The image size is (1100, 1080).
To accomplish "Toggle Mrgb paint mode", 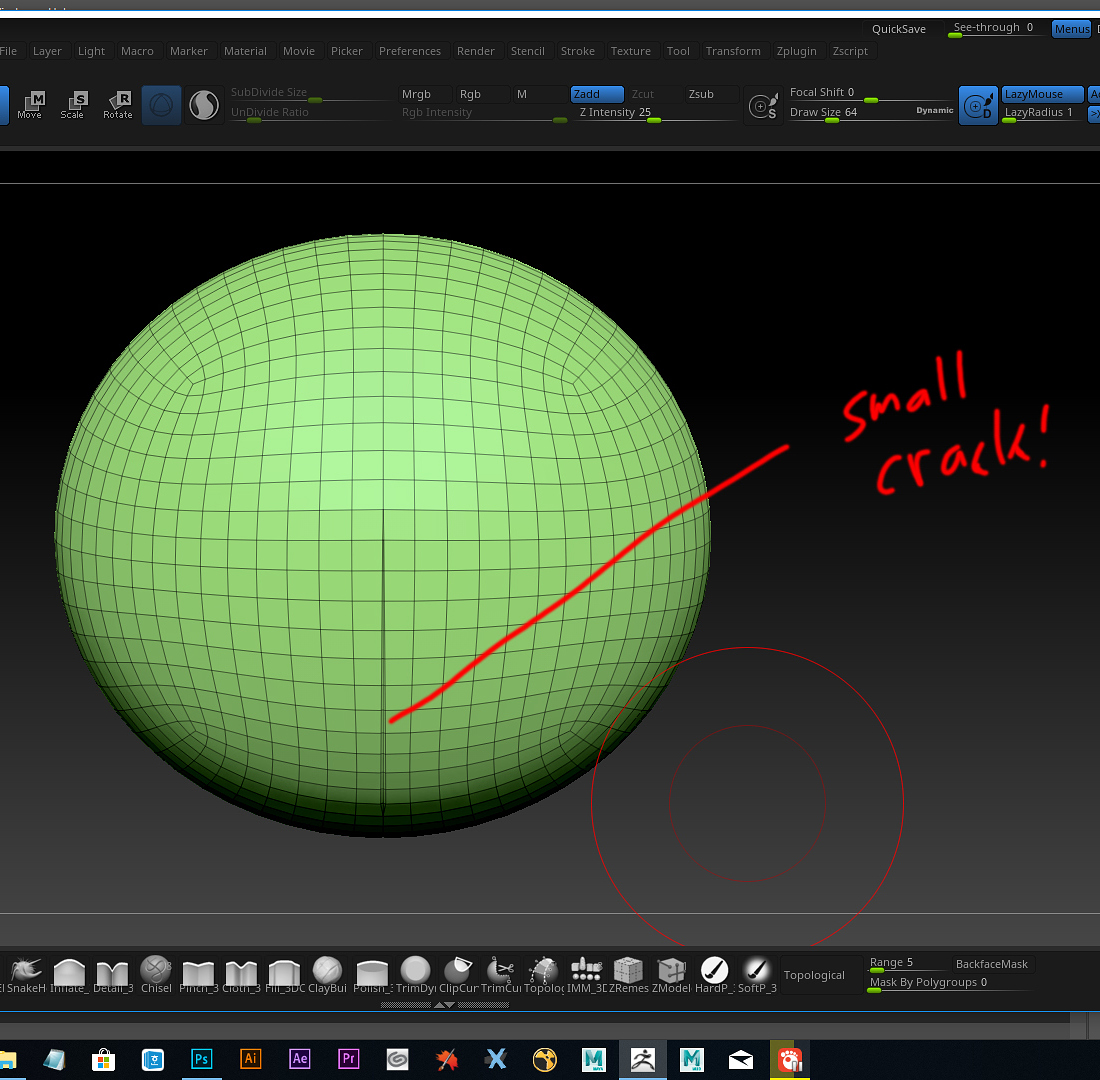I will click(x=425, y=94).
